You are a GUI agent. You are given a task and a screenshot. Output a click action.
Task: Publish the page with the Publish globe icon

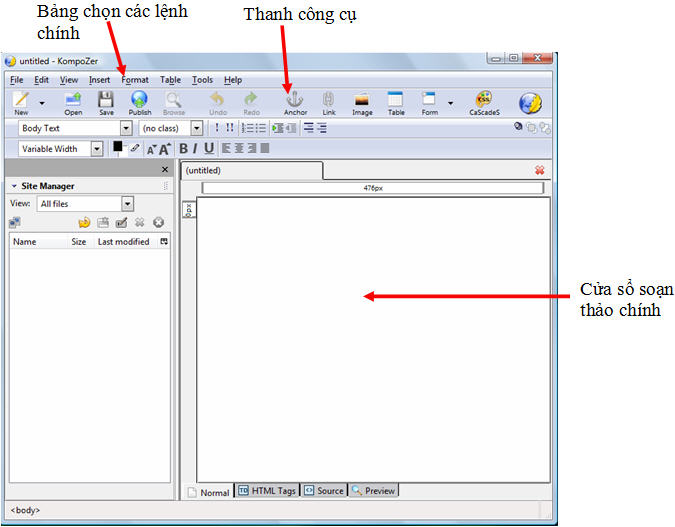tap(140, 103)
